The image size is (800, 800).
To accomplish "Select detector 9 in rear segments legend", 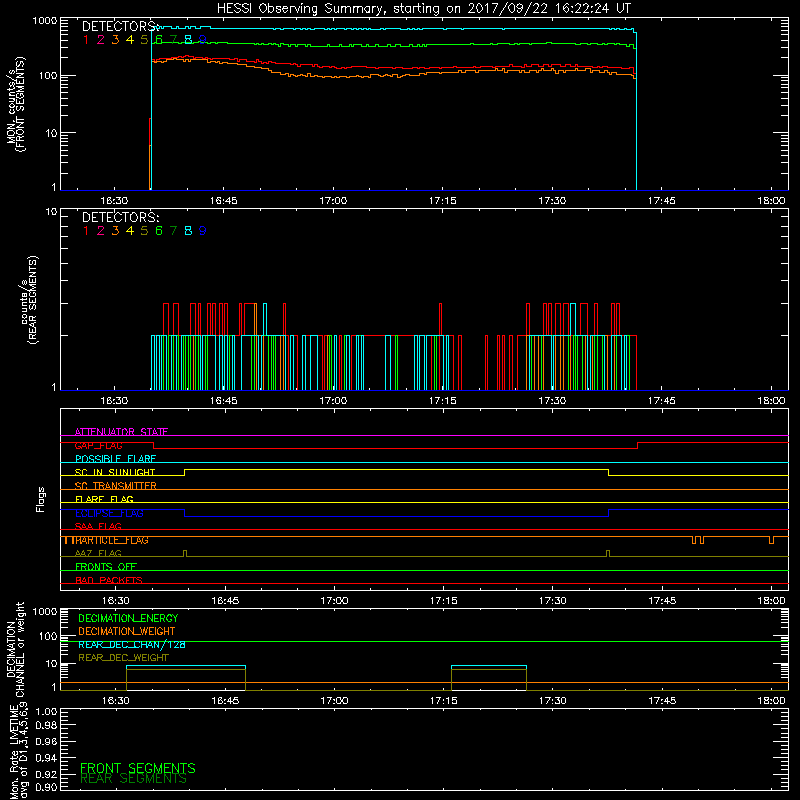I will (203, 231).
